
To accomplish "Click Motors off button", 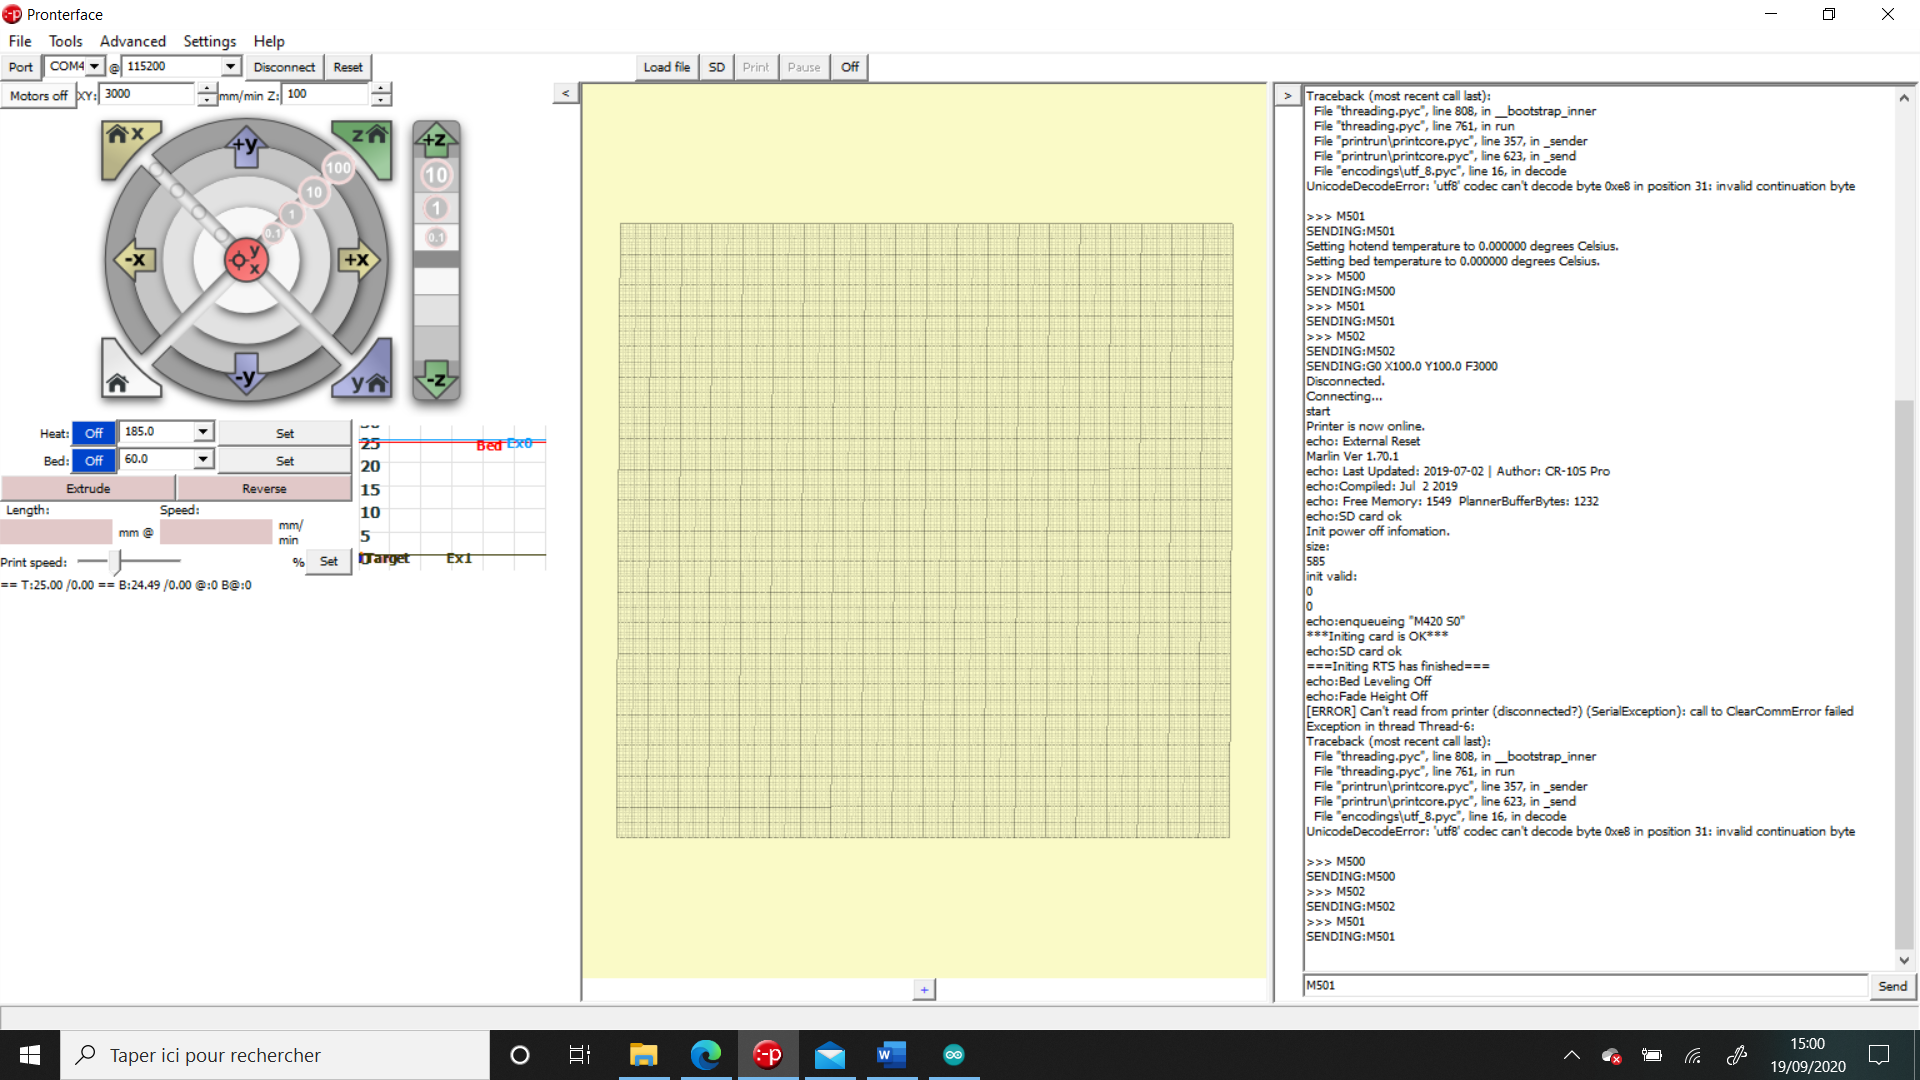I will tap(38, 95).
